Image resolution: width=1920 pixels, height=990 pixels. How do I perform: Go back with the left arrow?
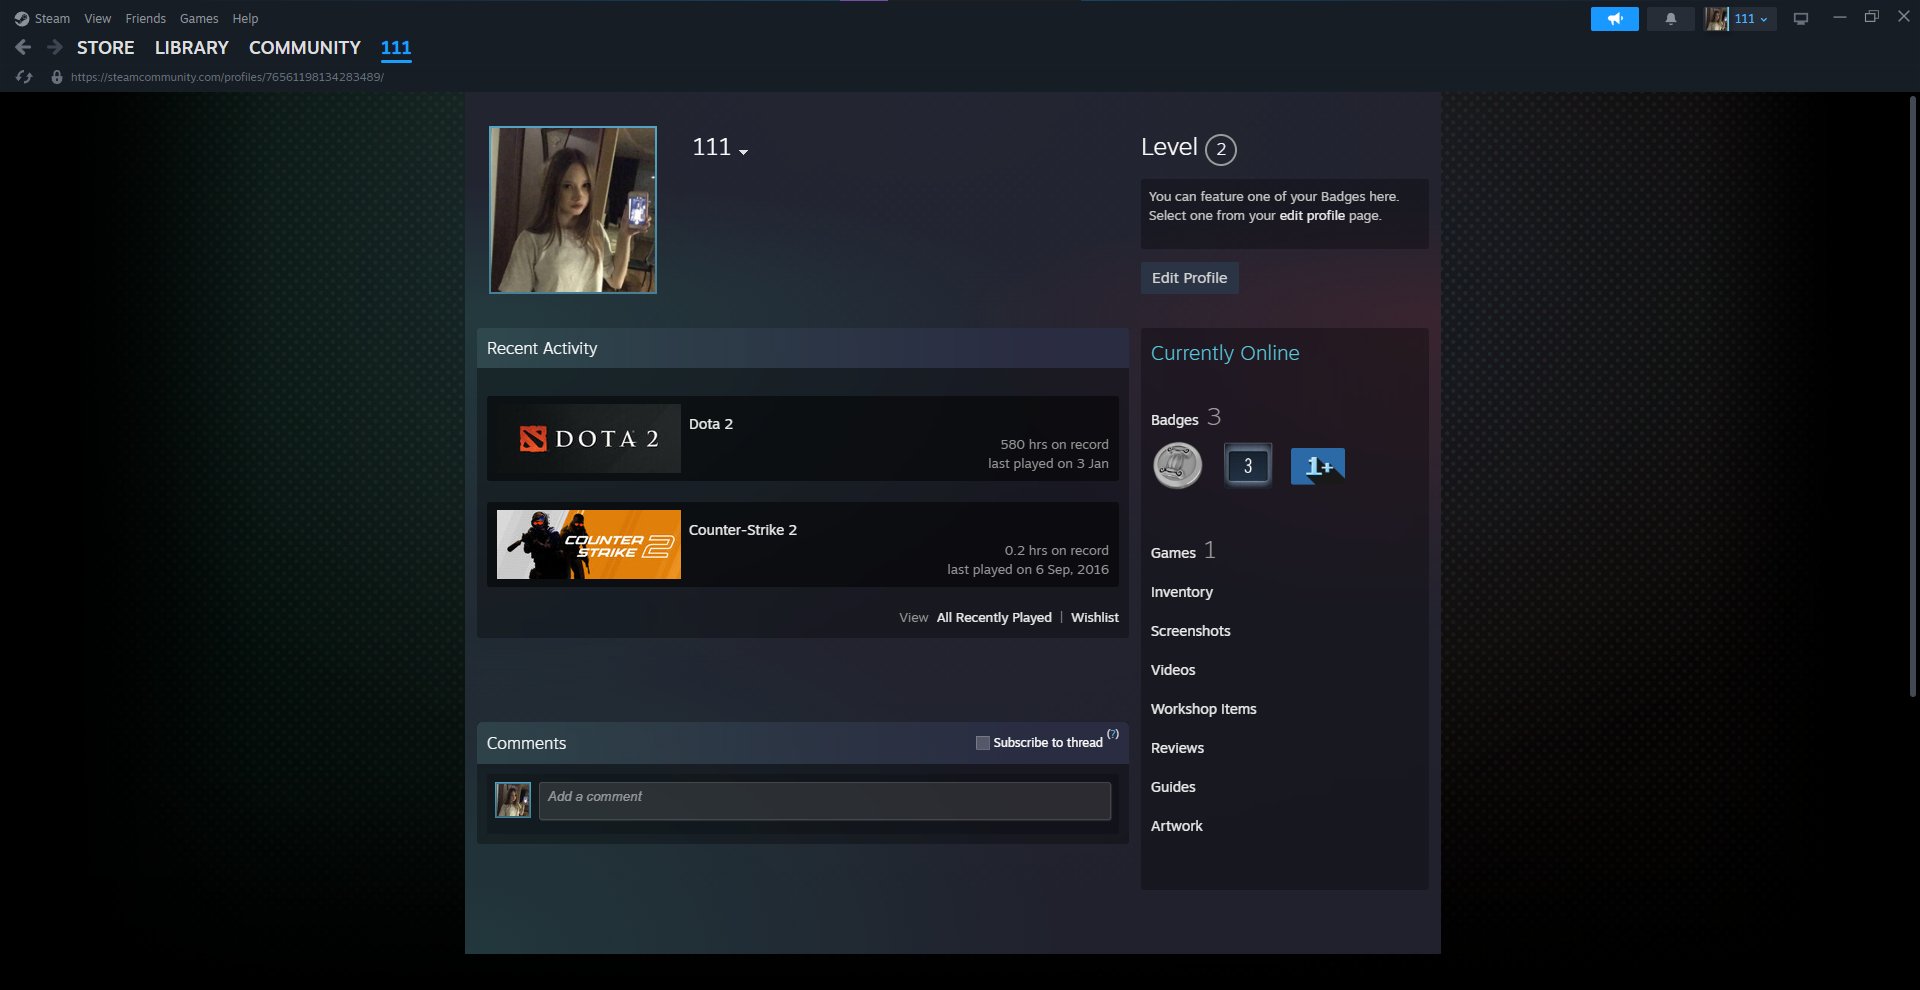(23, 47)
